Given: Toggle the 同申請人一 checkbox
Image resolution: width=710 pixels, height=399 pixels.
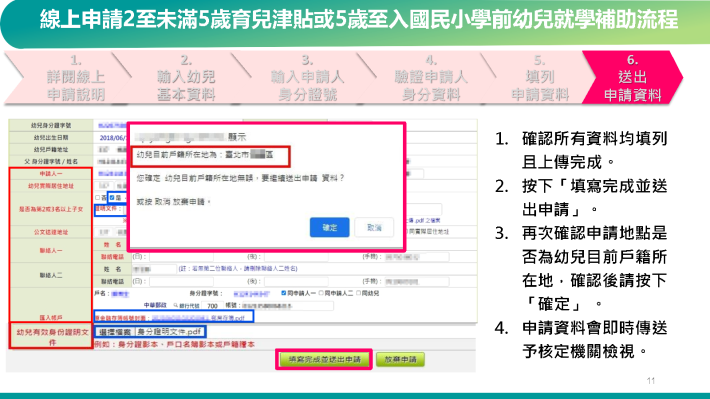Looking at the screenshot, I should coord(283,293).
